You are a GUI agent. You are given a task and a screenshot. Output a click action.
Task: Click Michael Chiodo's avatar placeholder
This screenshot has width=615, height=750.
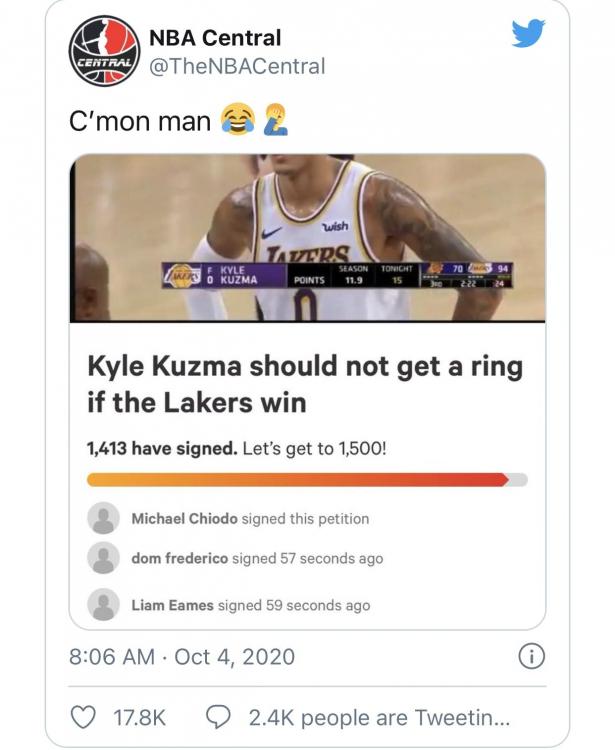tap(103, 518)
